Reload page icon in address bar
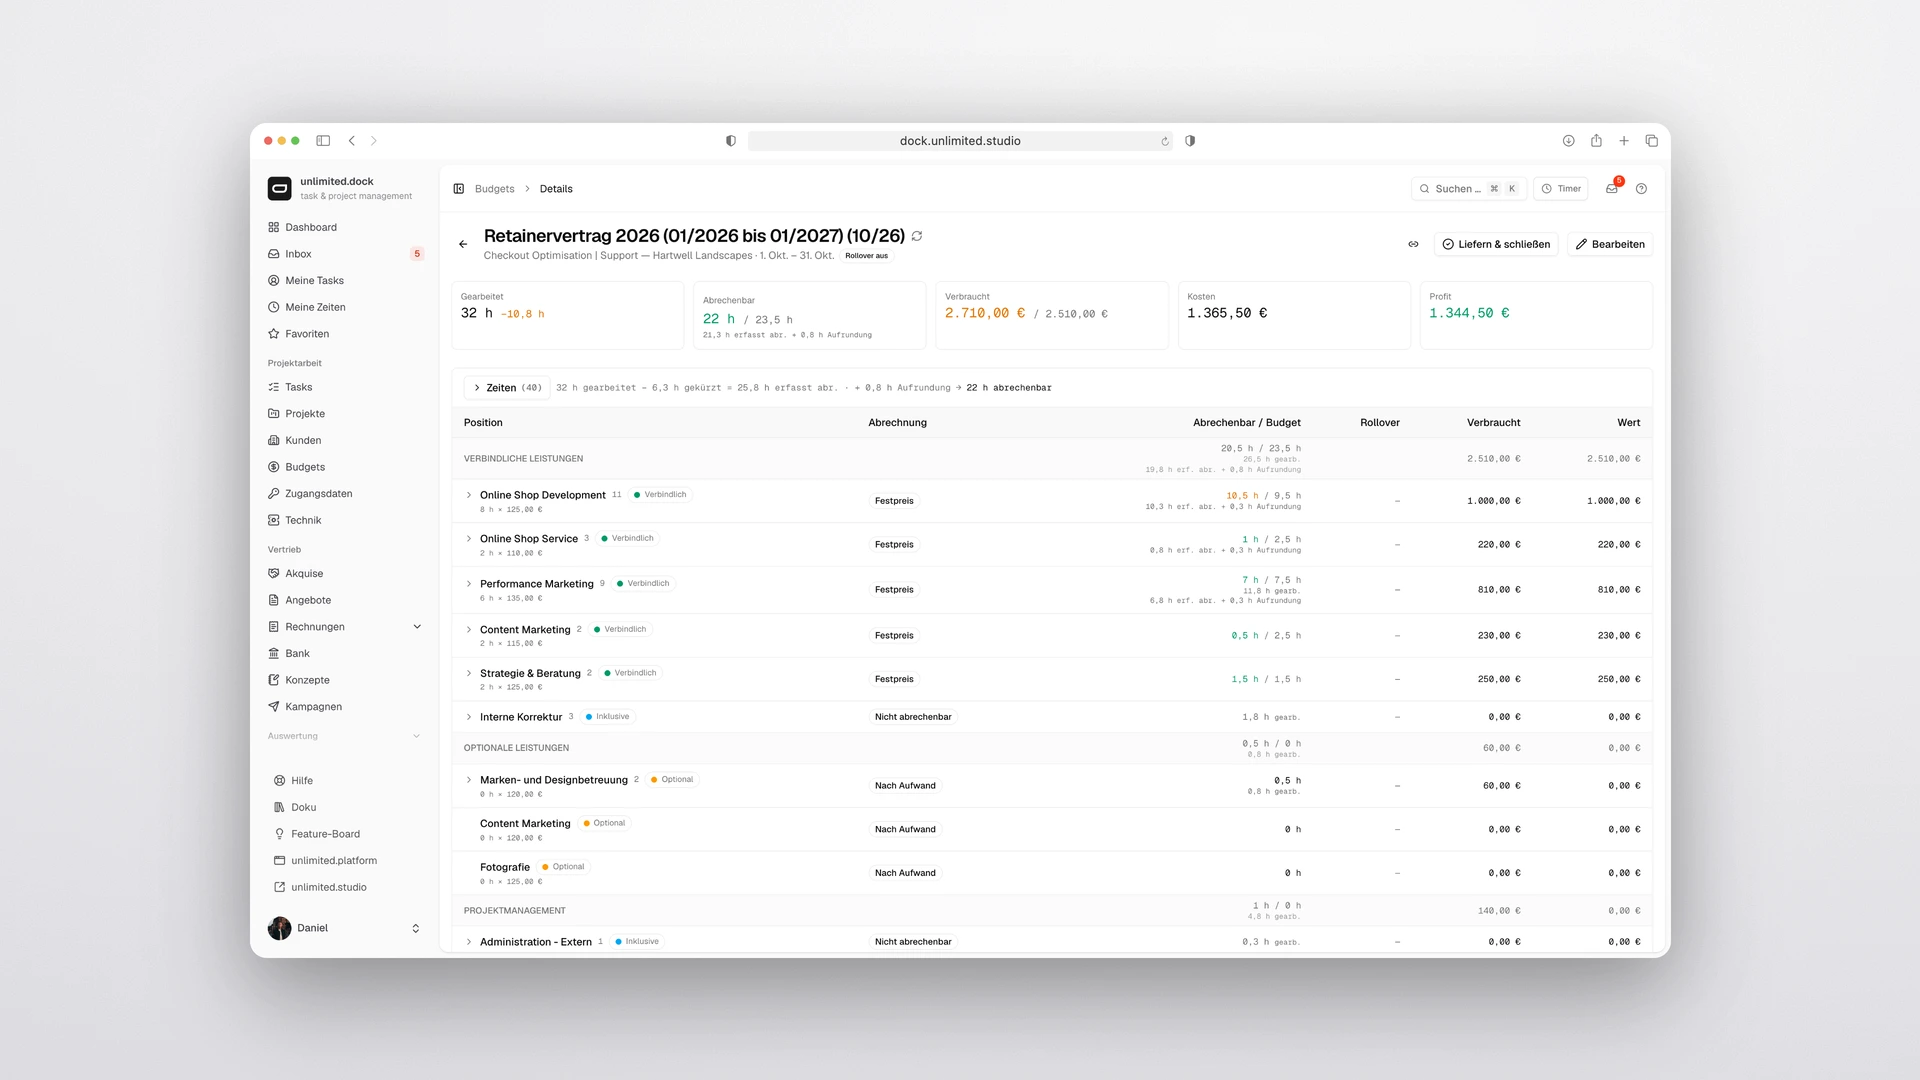 (x=1165, y=141)
